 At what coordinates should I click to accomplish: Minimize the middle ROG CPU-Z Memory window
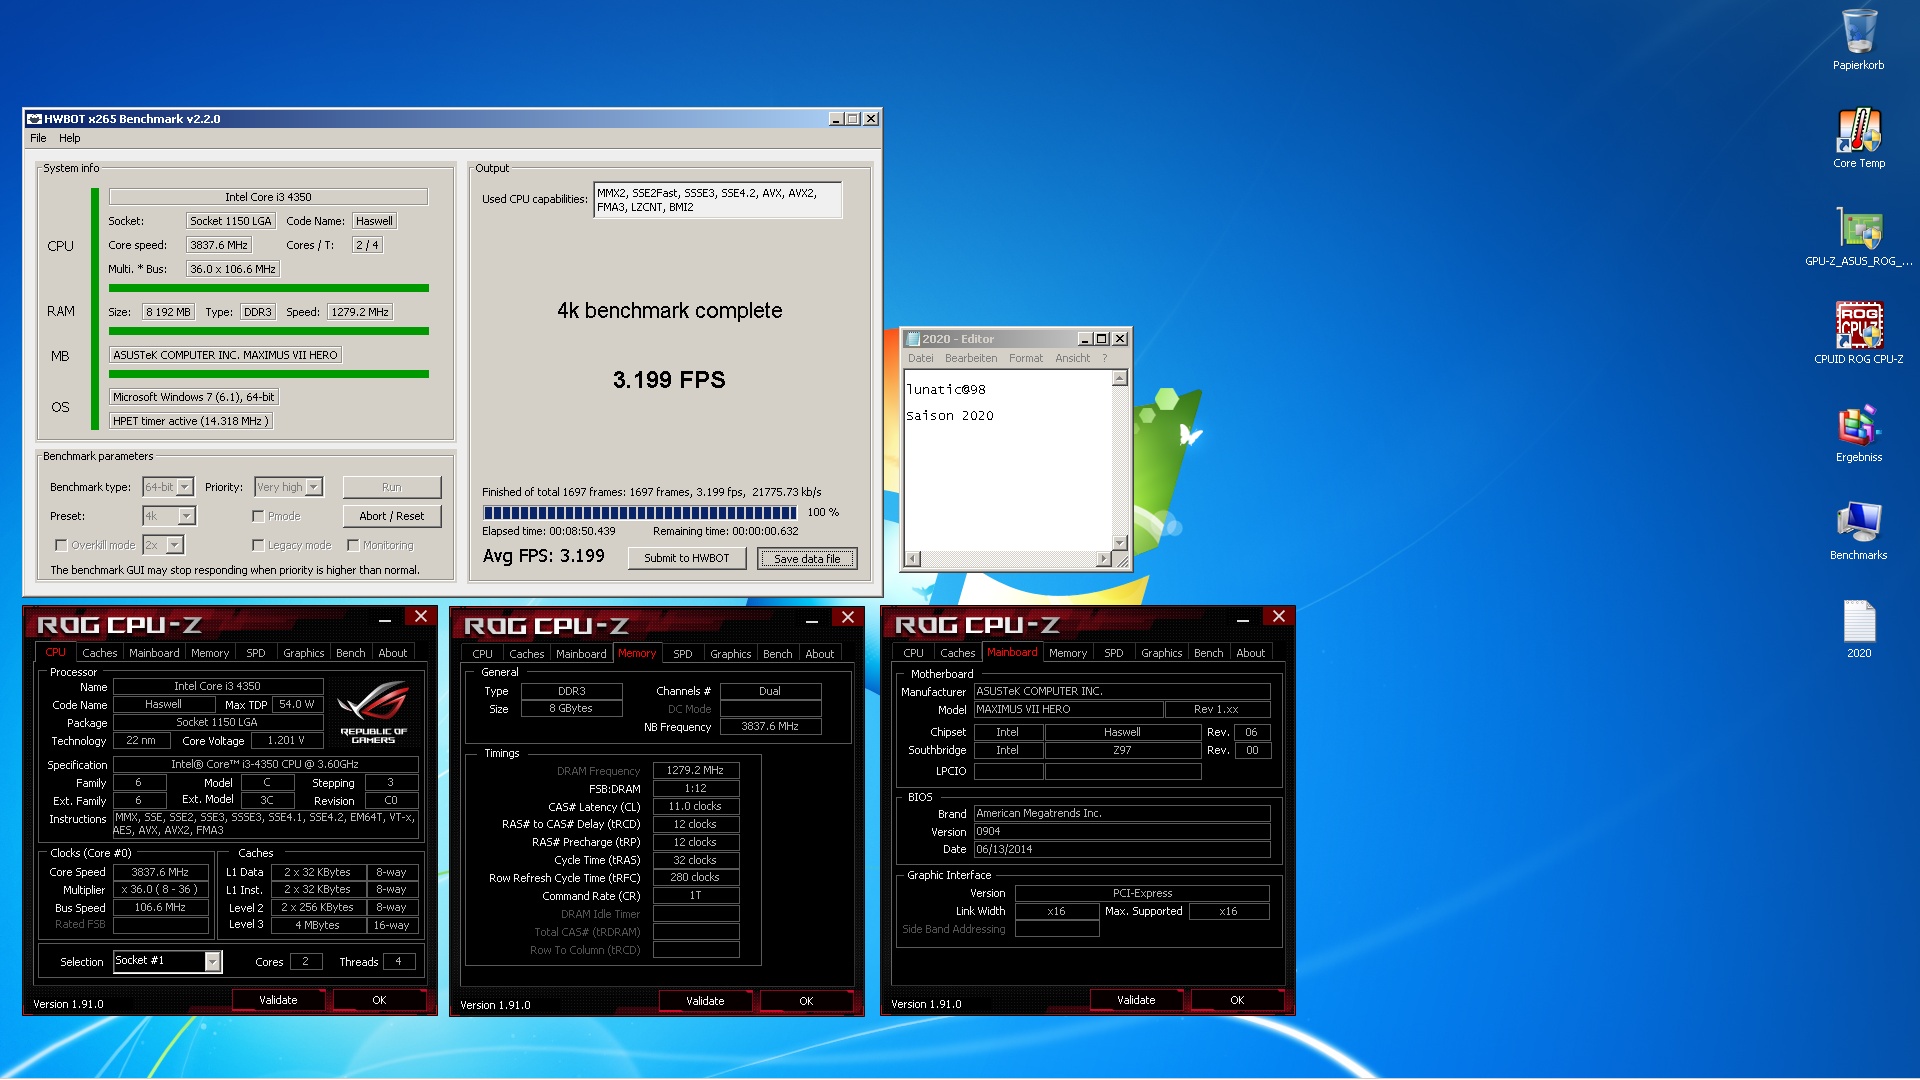pyautogui.click(x=812, y=620)
